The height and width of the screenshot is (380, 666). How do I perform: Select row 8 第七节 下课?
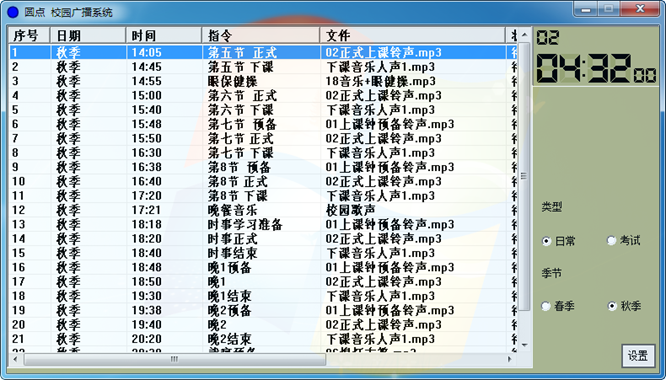pos(263,153)
